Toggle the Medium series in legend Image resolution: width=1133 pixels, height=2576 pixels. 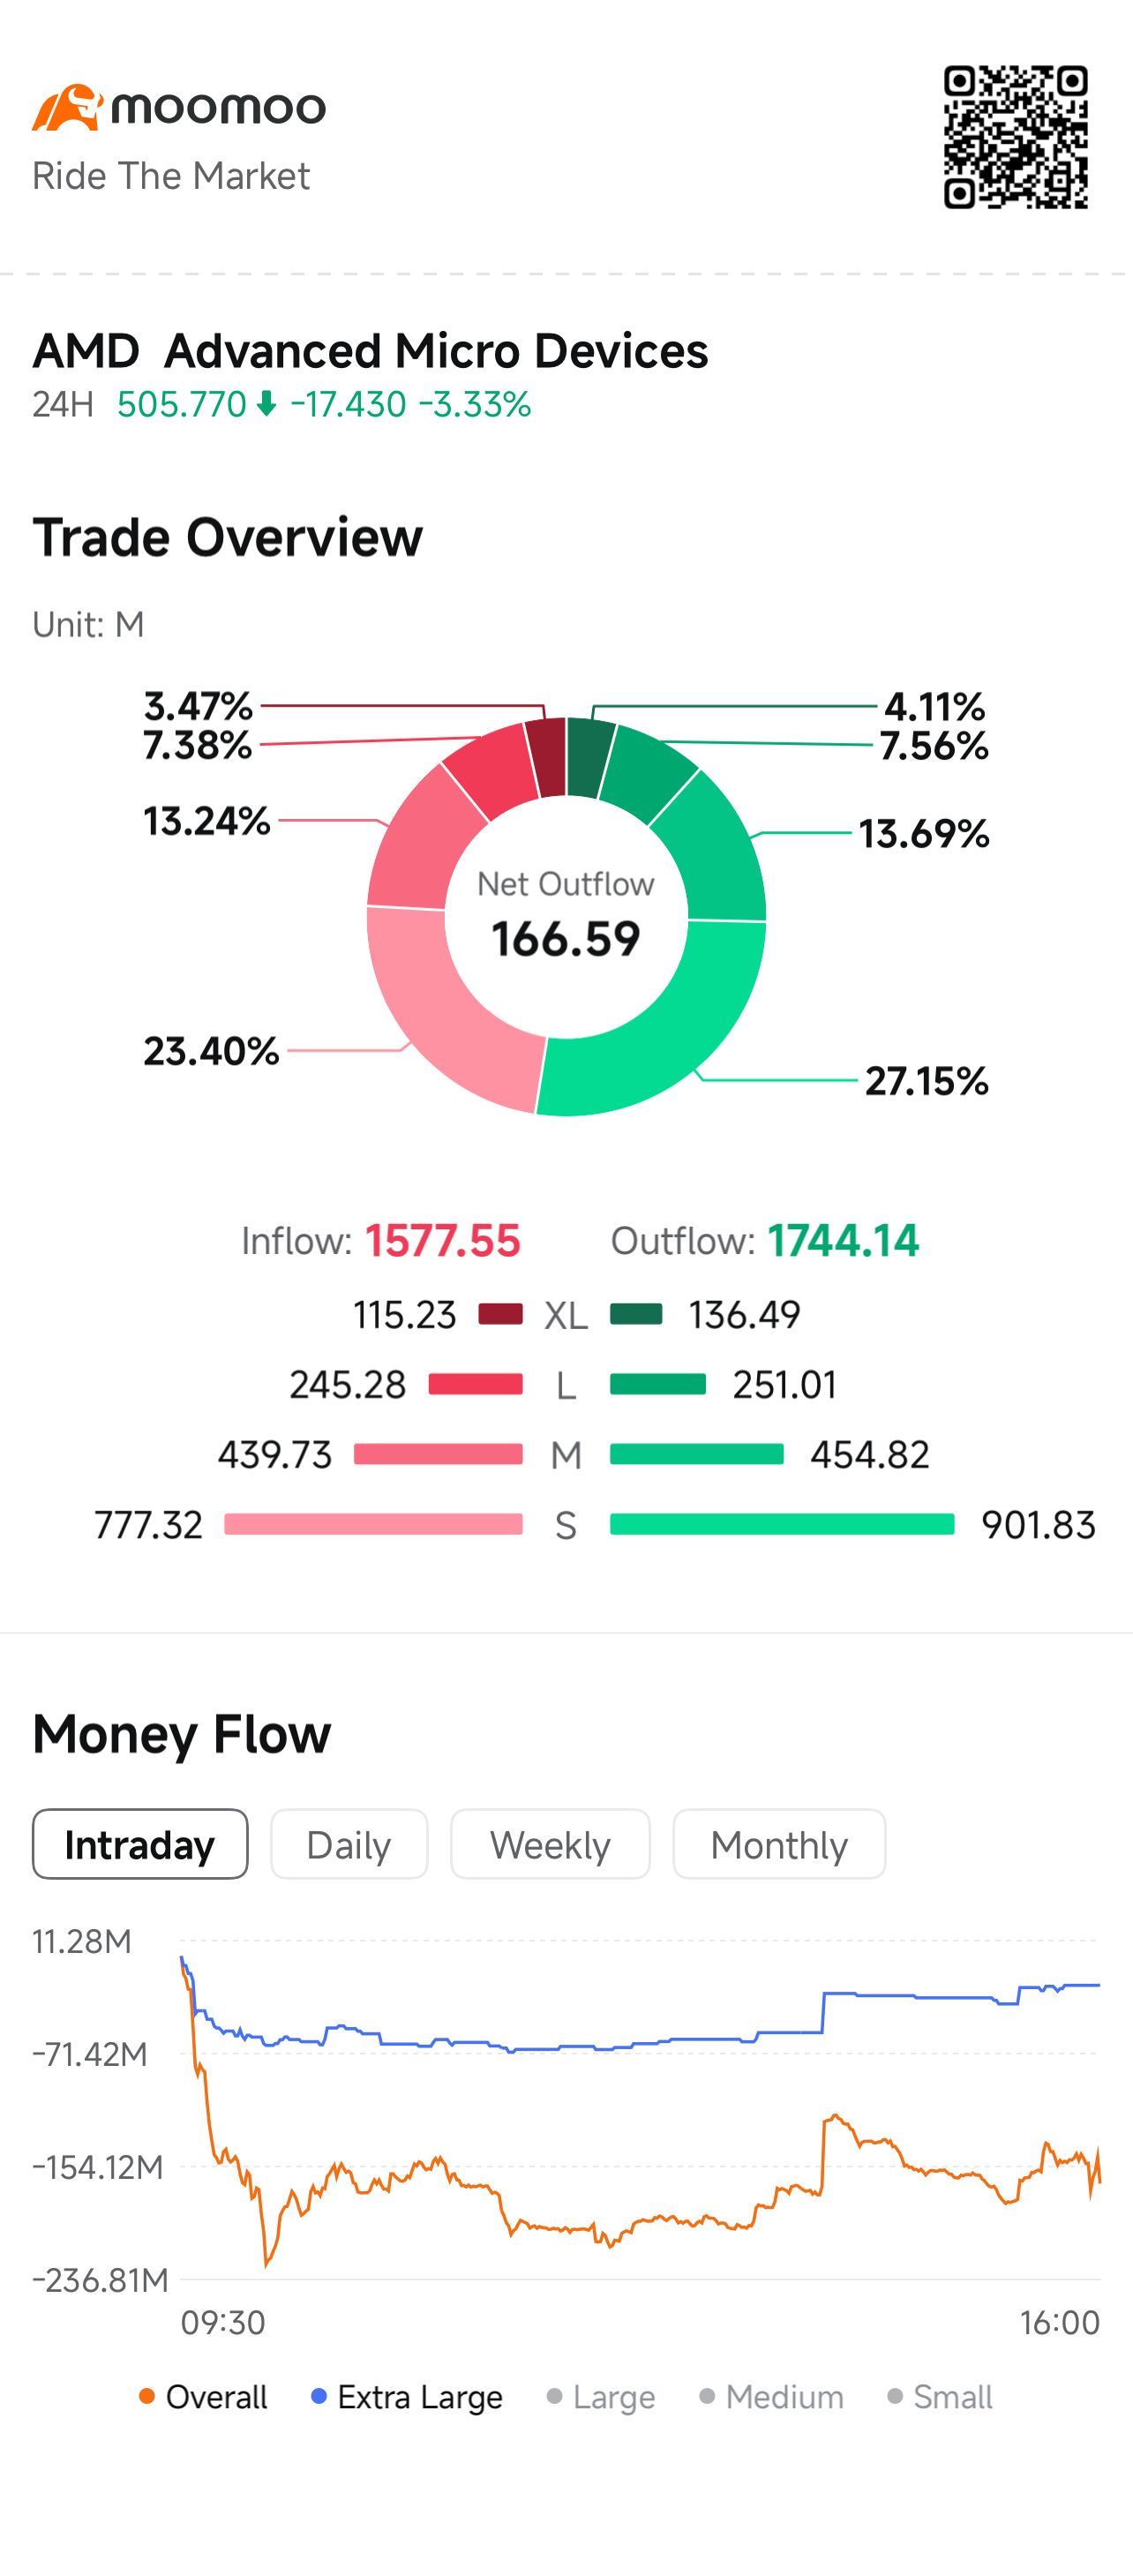point(771,2397)
